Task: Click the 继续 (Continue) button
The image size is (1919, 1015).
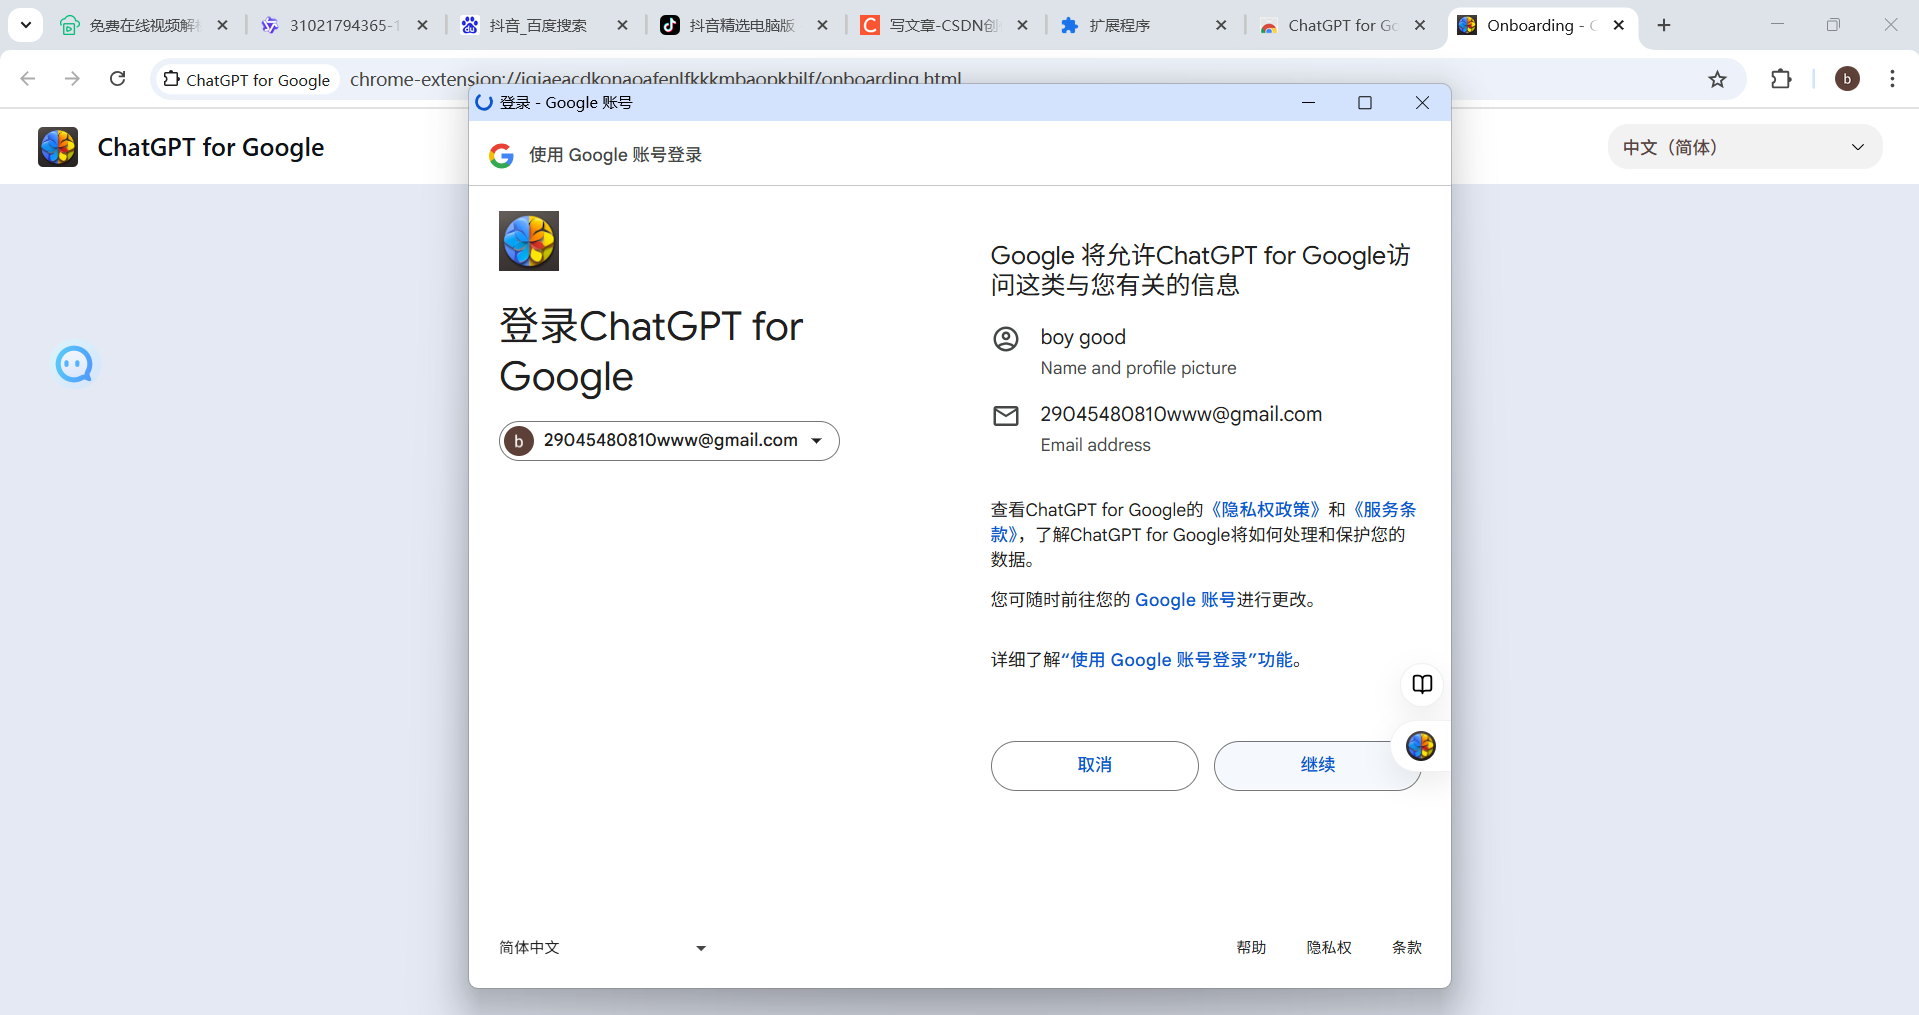Action: 1317,765
